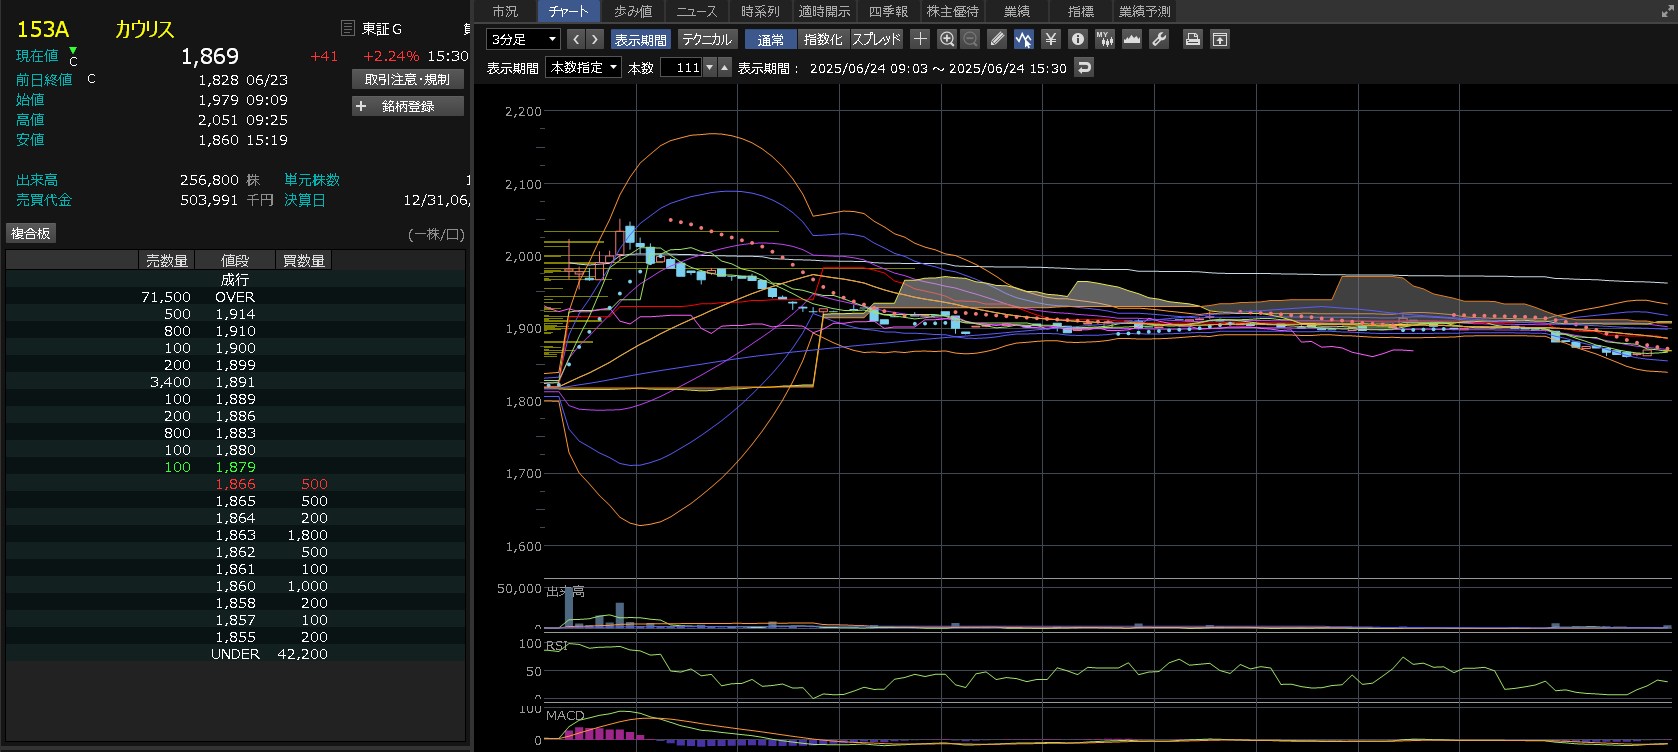The height and width of the screenshot is (752, 1678).
Task: Switch to the 業績 tab
Action: 1016,11
